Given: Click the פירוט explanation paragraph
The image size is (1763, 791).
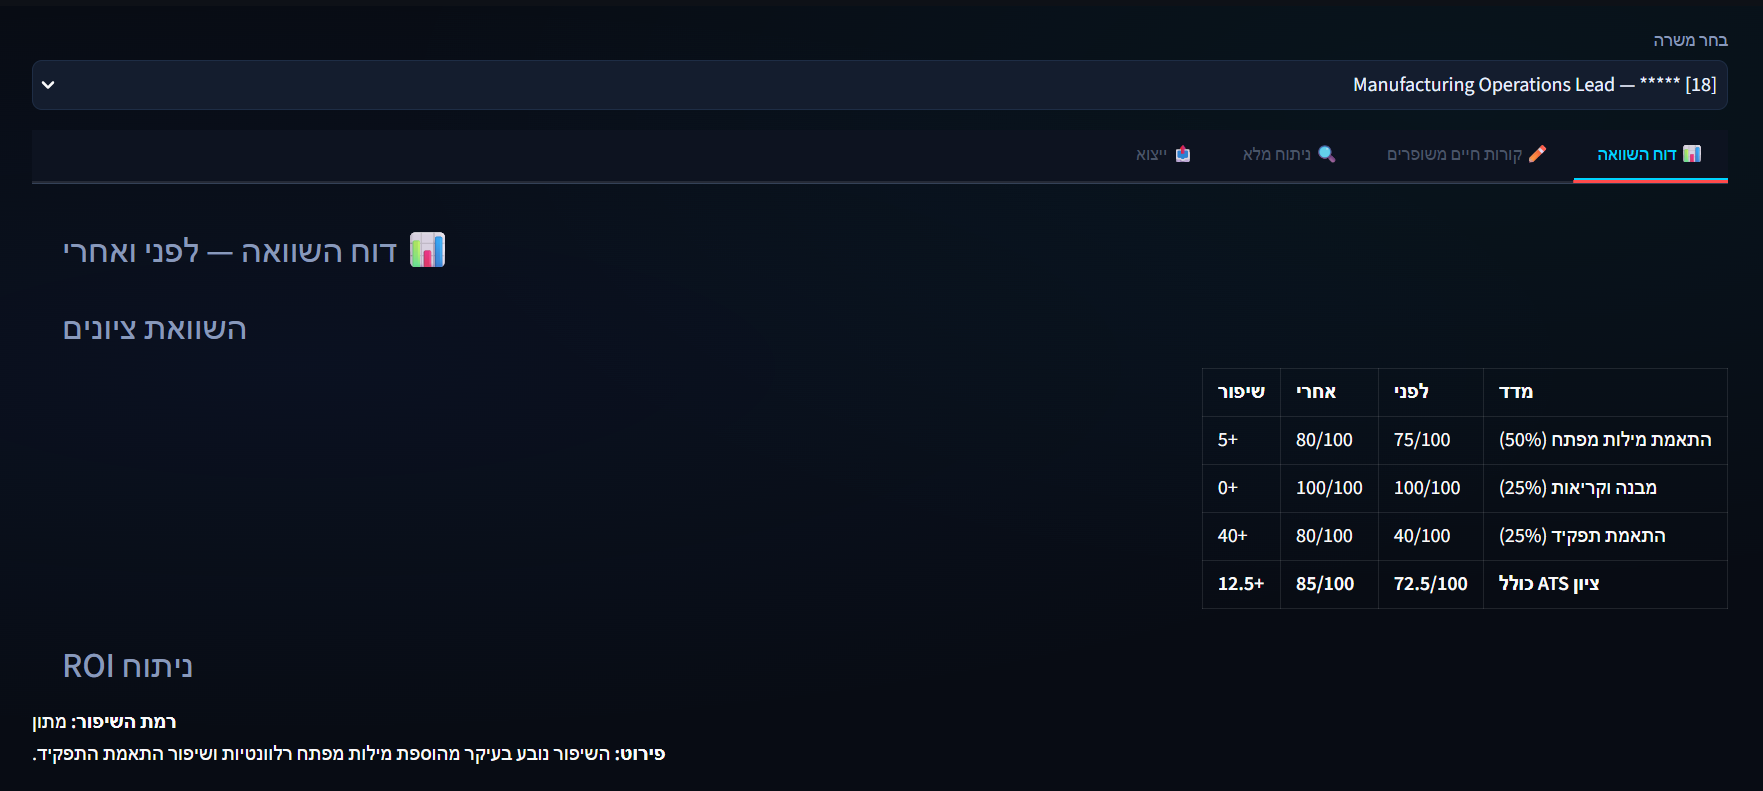Looking at the screenshot, I should (x=349, y=754).
